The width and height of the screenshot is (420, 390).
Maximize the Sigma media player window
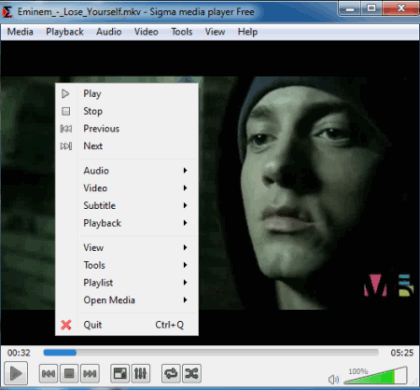click(x=372, y=9)
